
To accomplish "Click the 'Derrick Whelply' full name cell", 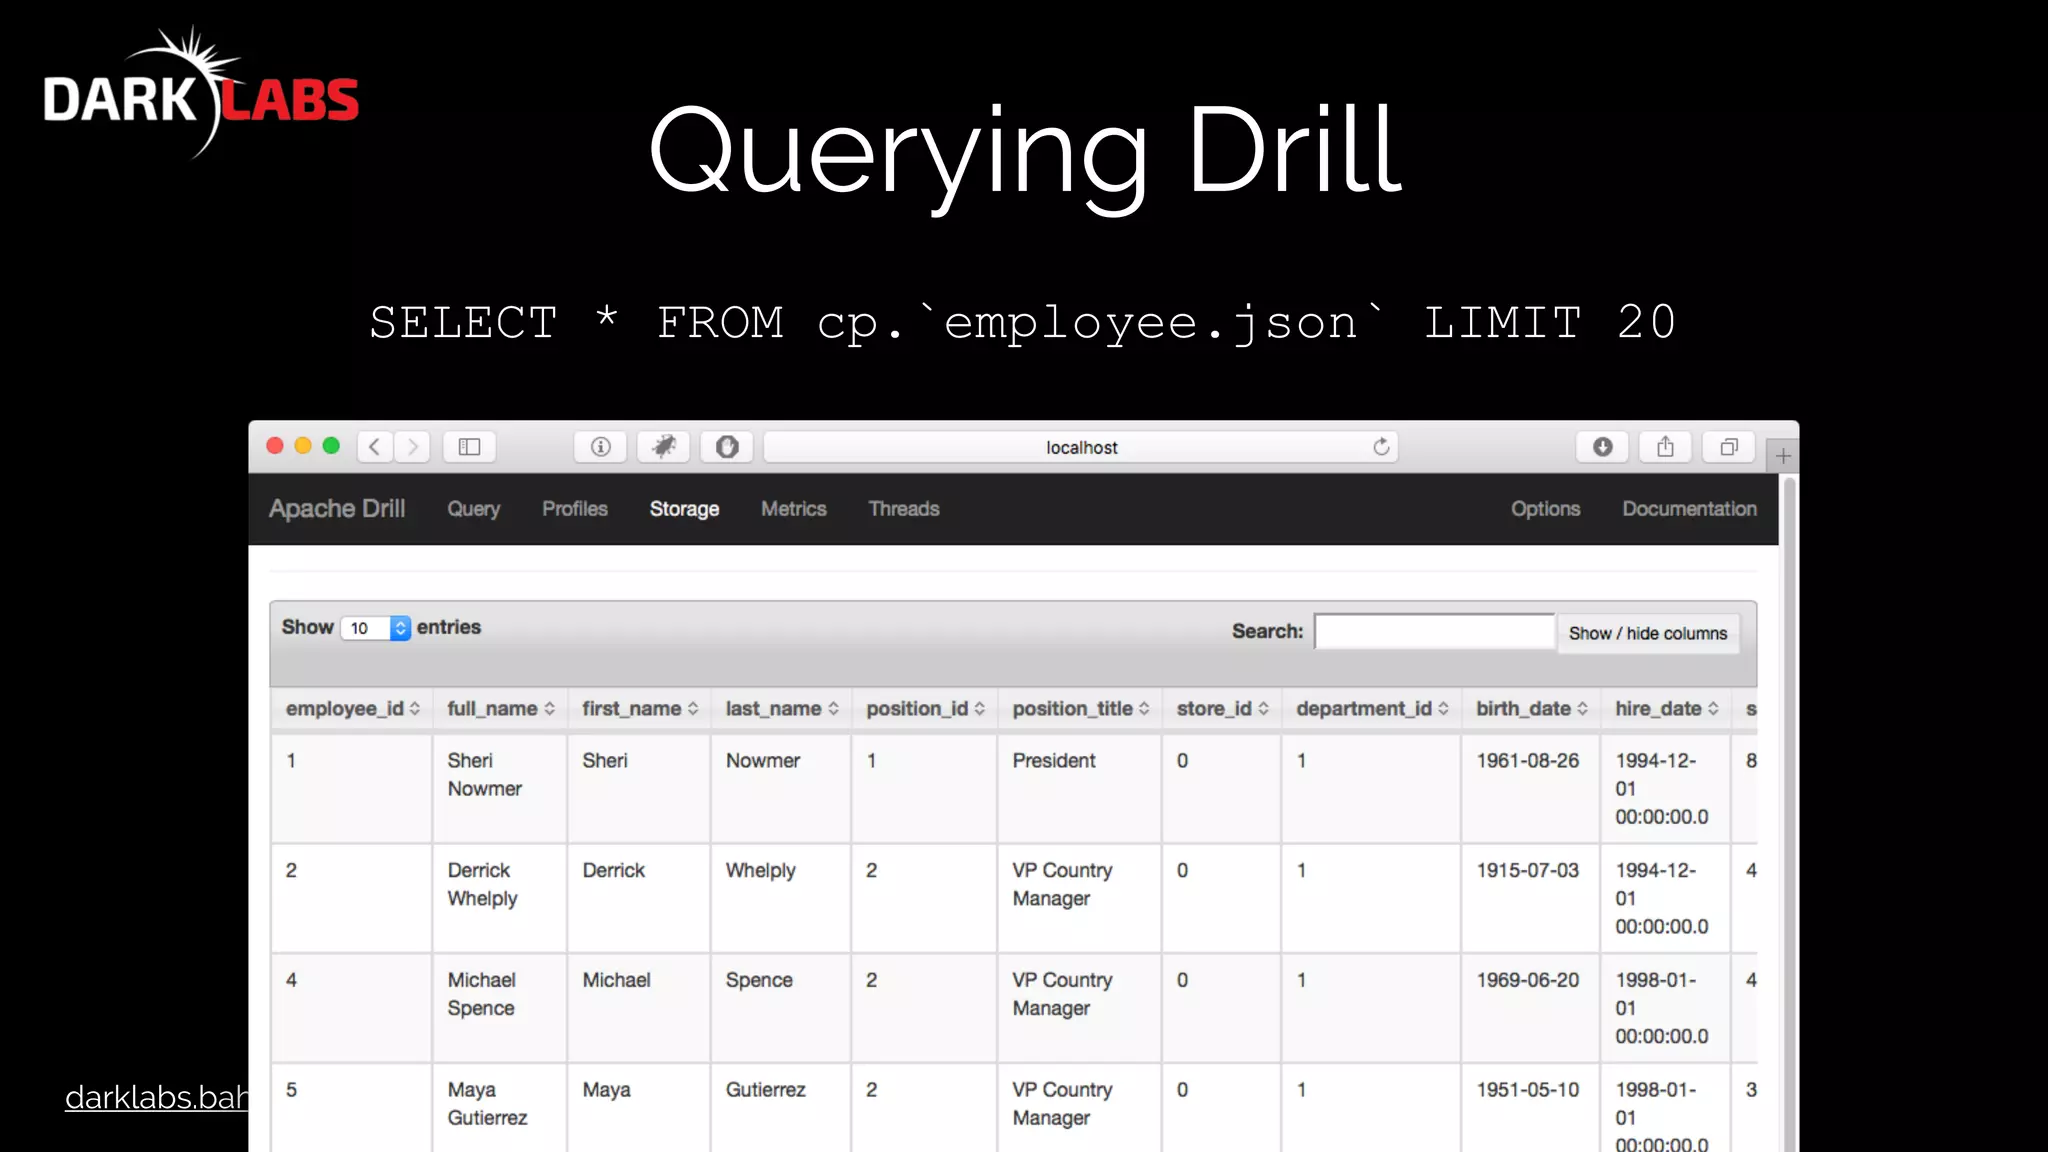I will (x=500, y=898).
